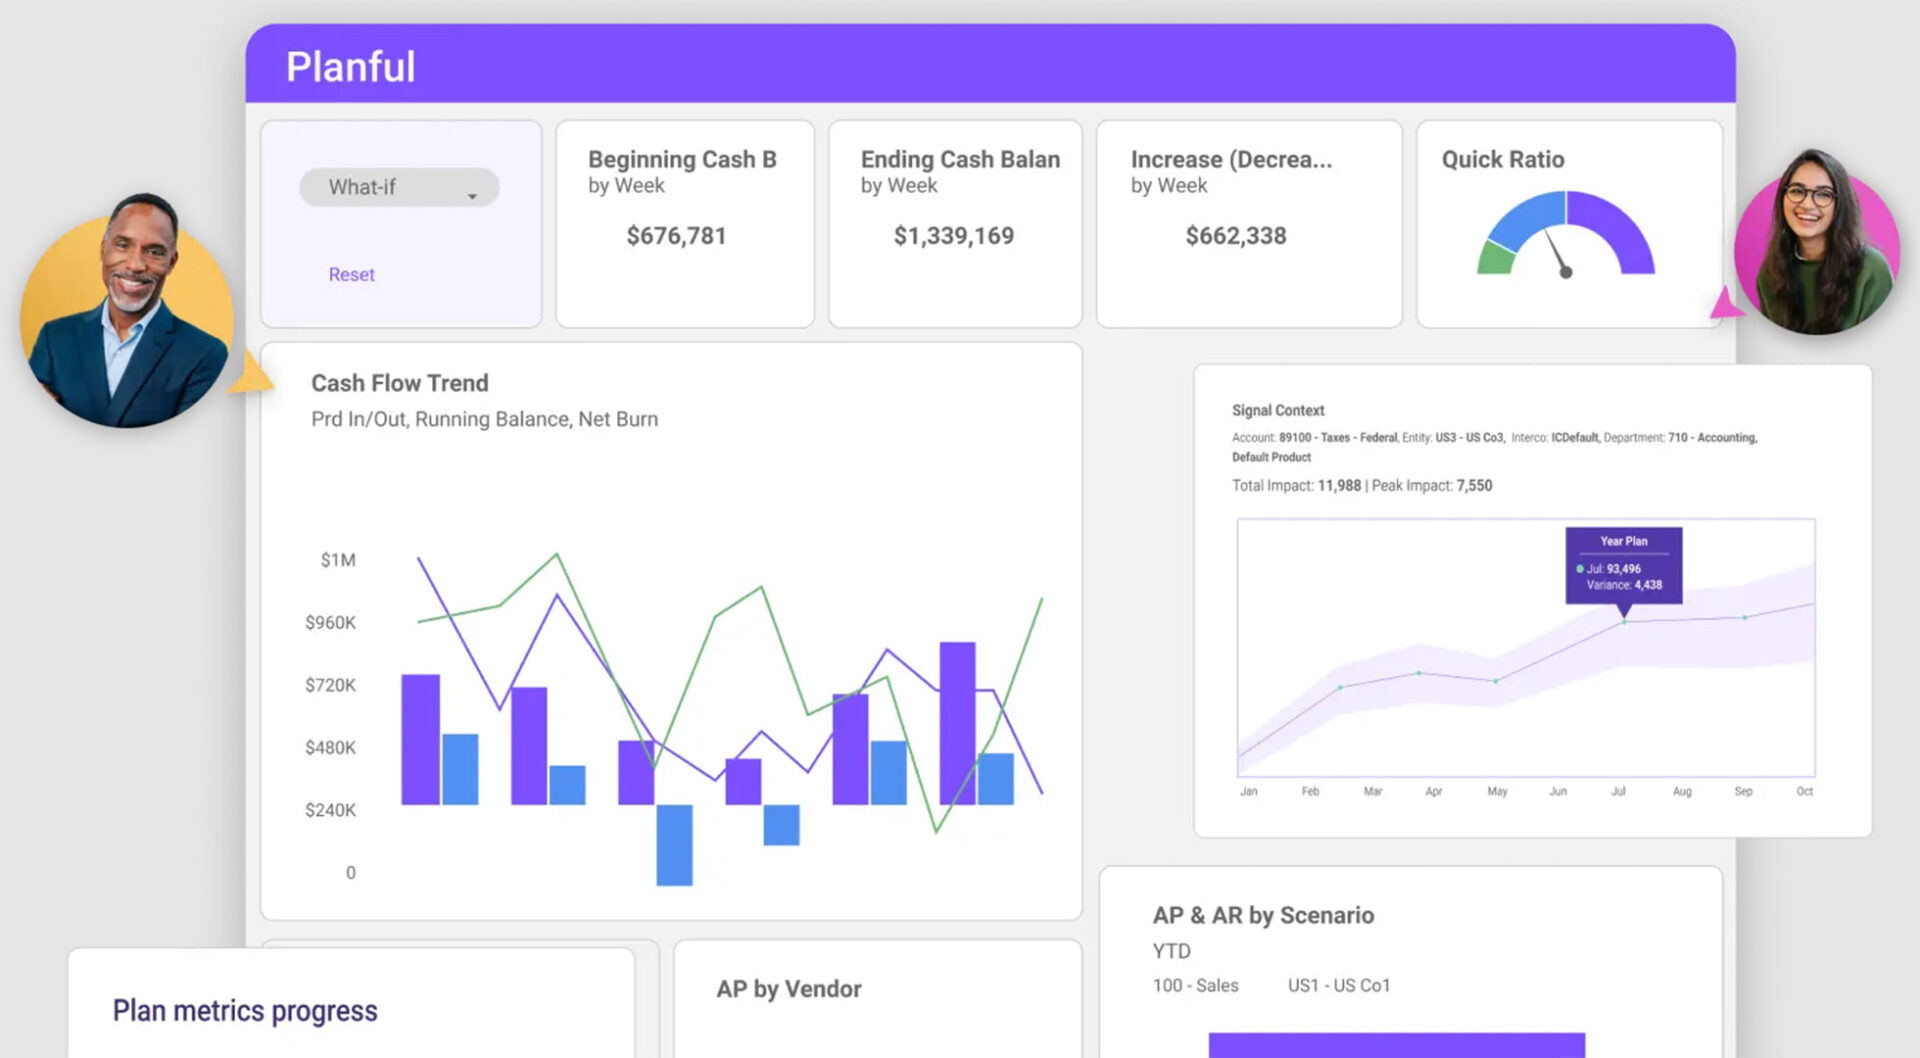Click the AP by Vendor title
The width and height of the screenshot is (1920, 1058).
(788, 989)
